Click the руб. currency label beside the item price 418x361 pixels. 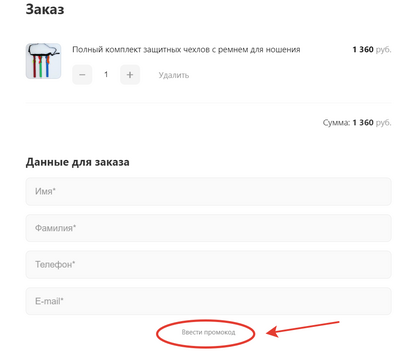pos(383,50)
